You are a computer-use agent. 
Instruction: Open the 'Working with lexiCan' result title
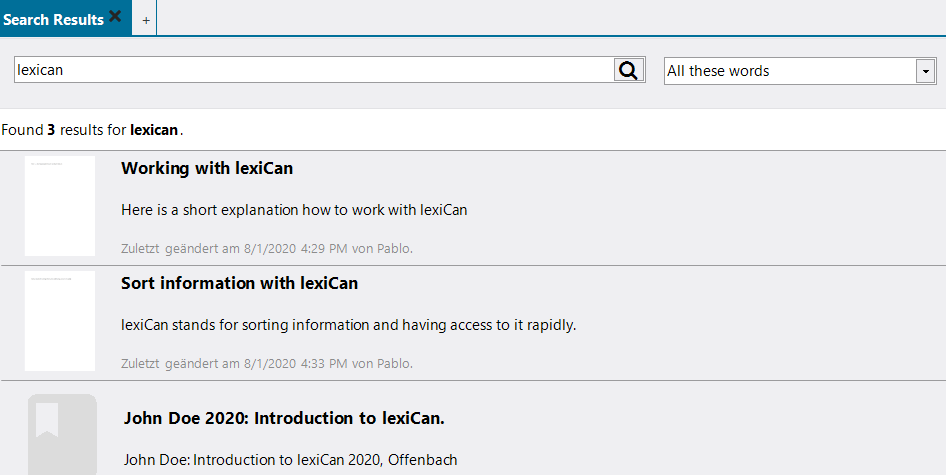[207, 168]
